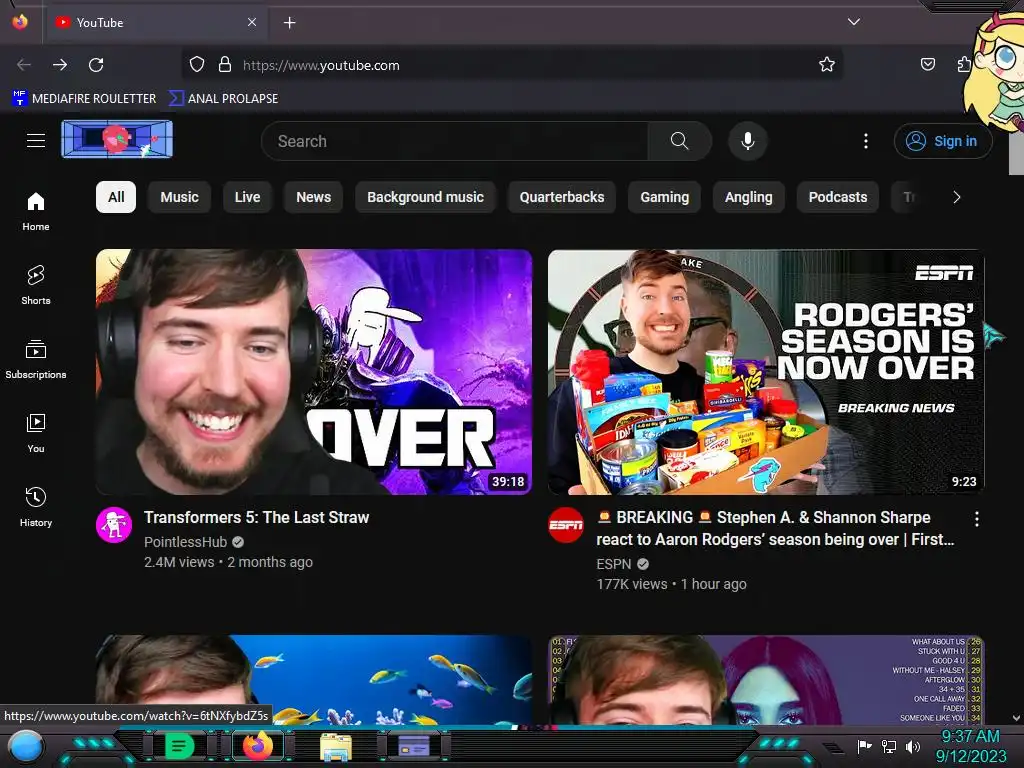Open Subscriptions from the sidebar
The width and height of the screenshot is (1024, 768).
click(36, 359)
